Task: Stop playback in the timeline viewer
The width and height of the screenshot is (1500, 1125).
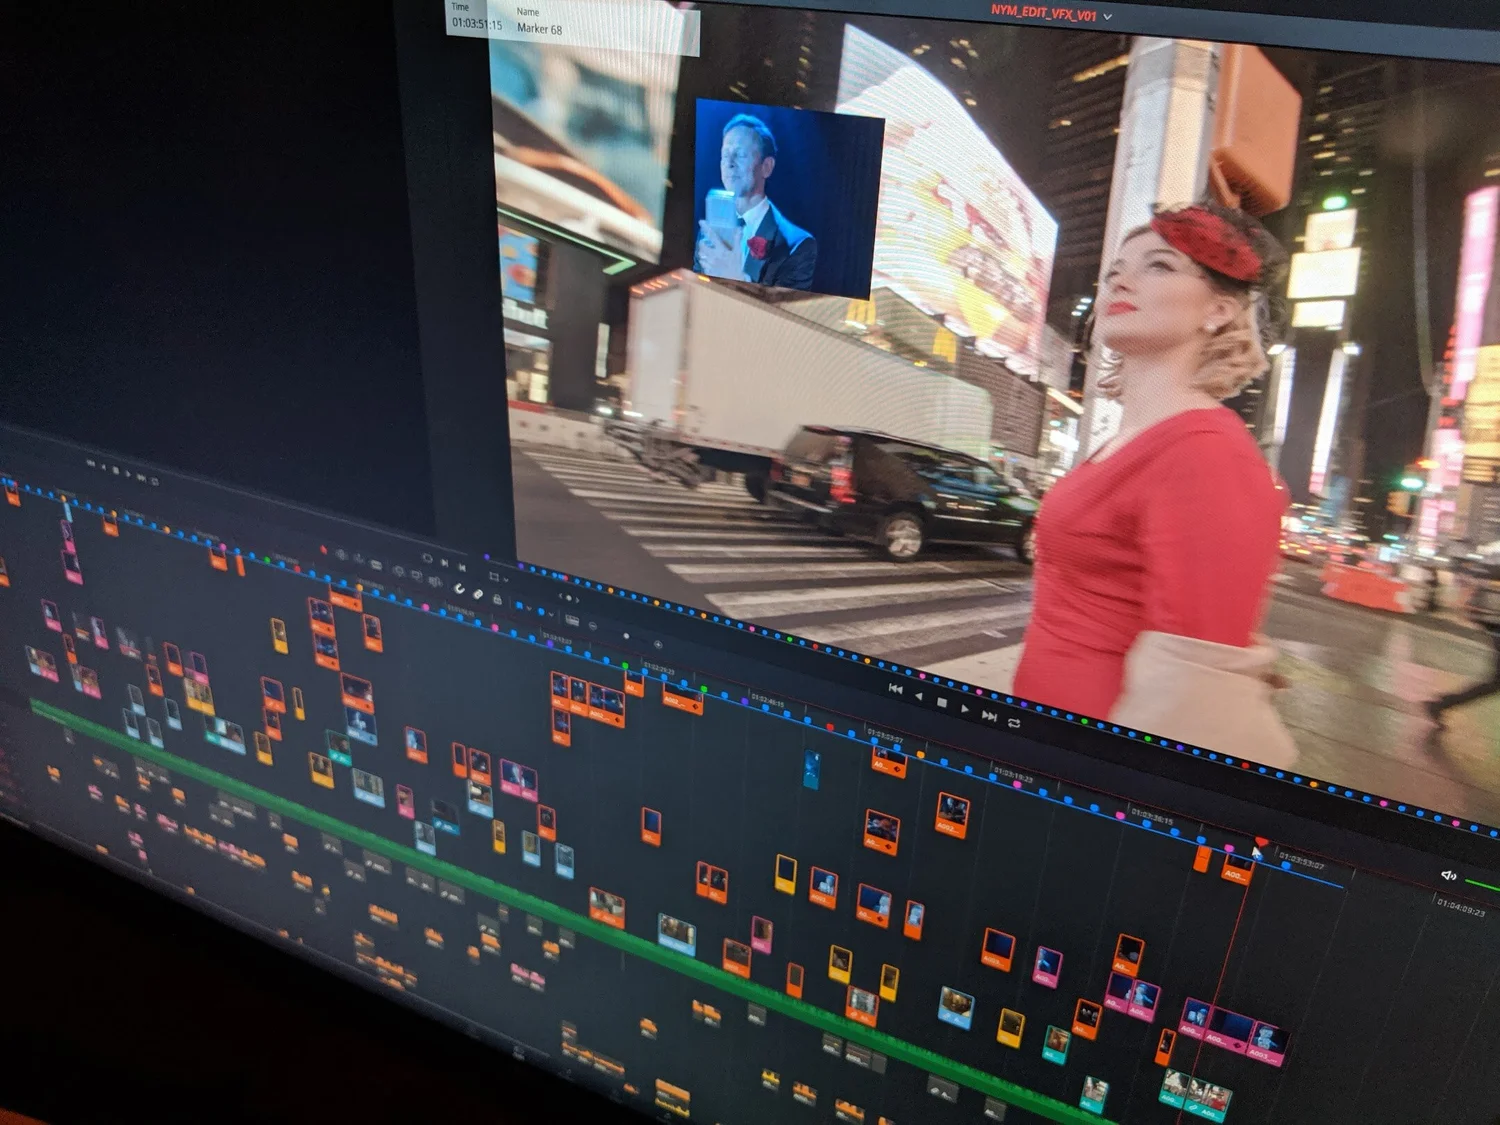Action: [x=941, y=703]
